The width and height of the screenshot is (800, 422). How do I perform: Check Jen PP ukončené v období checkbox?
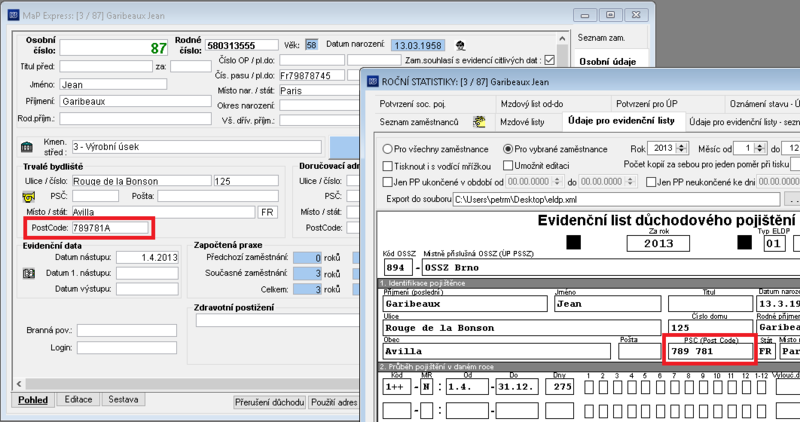[388, 182]
